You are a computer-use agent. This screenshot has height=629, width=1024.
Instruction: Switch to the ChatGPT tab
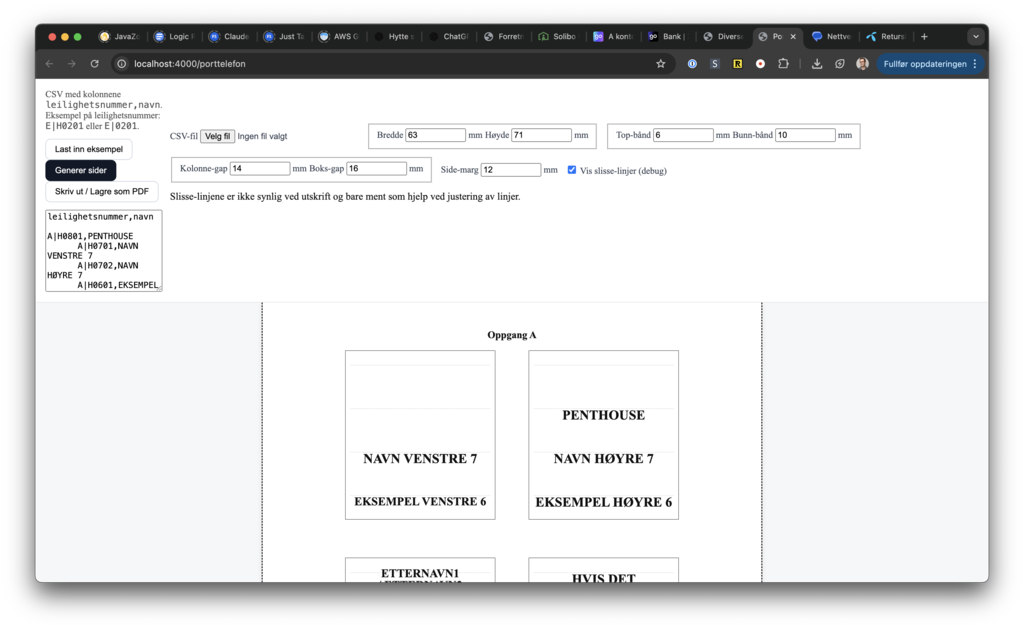point(448,37)
